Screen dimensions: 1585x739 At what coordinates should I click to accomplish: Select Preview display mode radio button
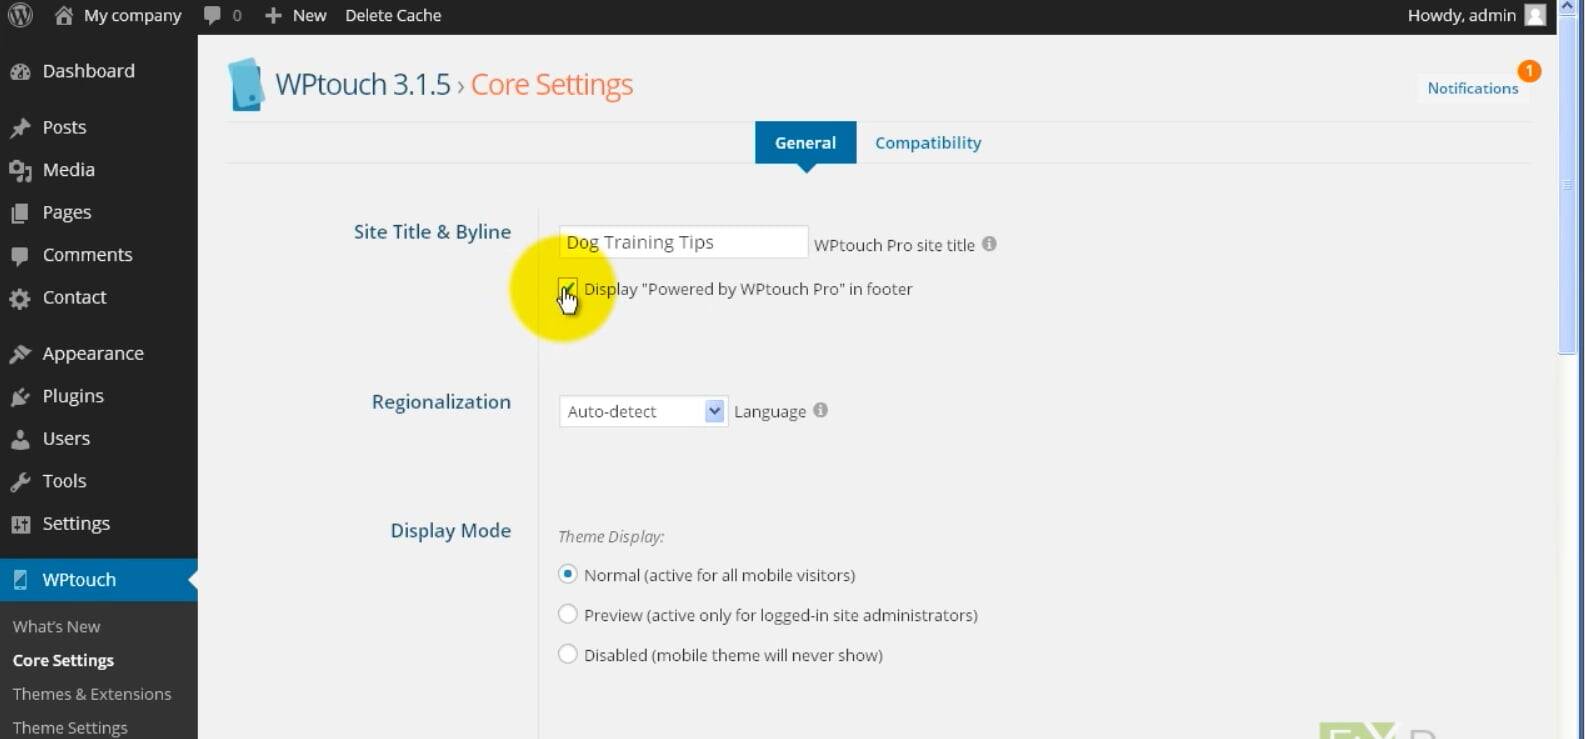[x=568, y=614]
